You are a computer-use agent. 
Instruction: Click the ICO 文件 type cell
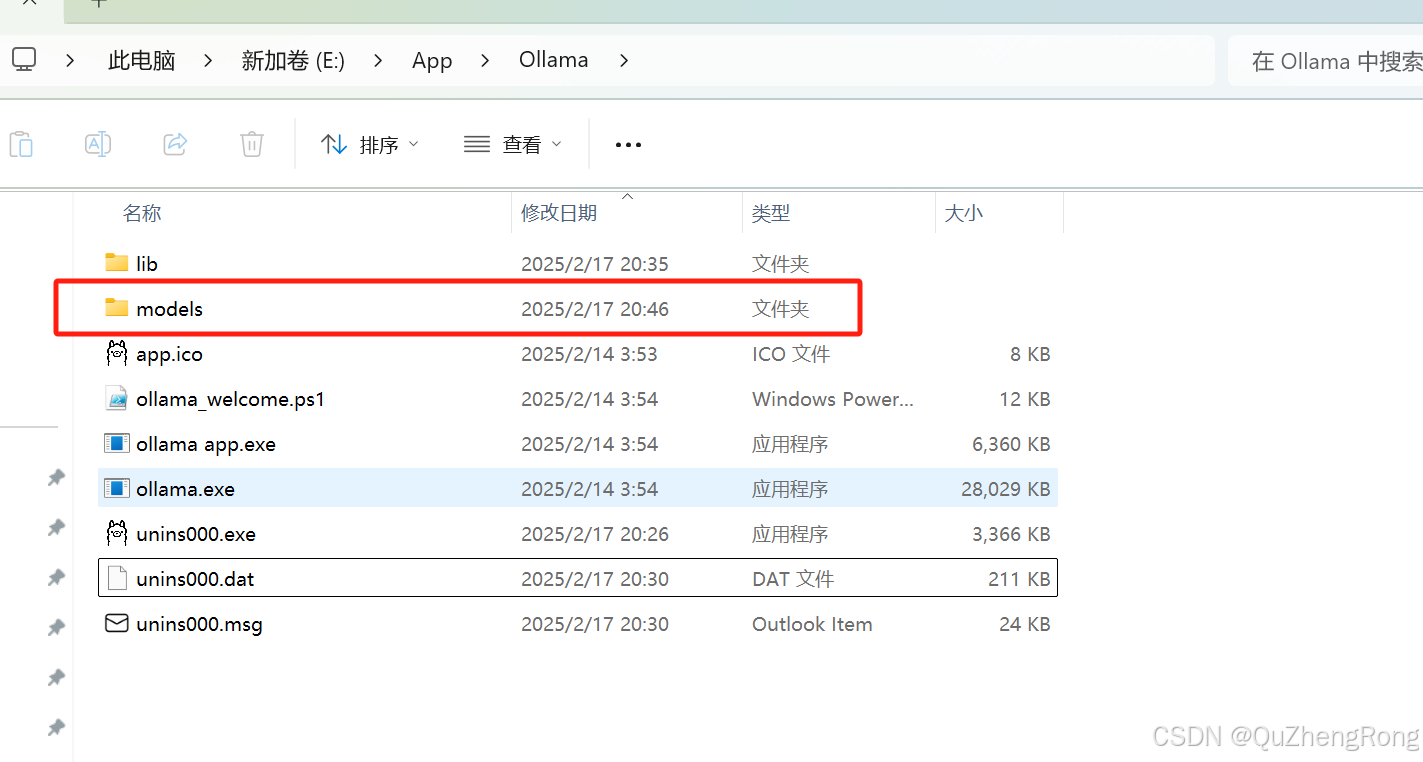pos(791,354)
